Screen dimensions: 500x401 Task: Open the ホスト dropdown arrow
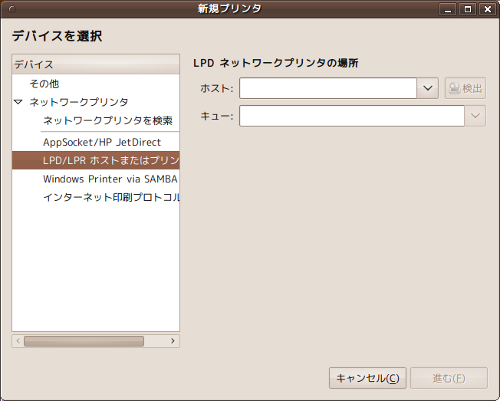click(x=428, y=88)
